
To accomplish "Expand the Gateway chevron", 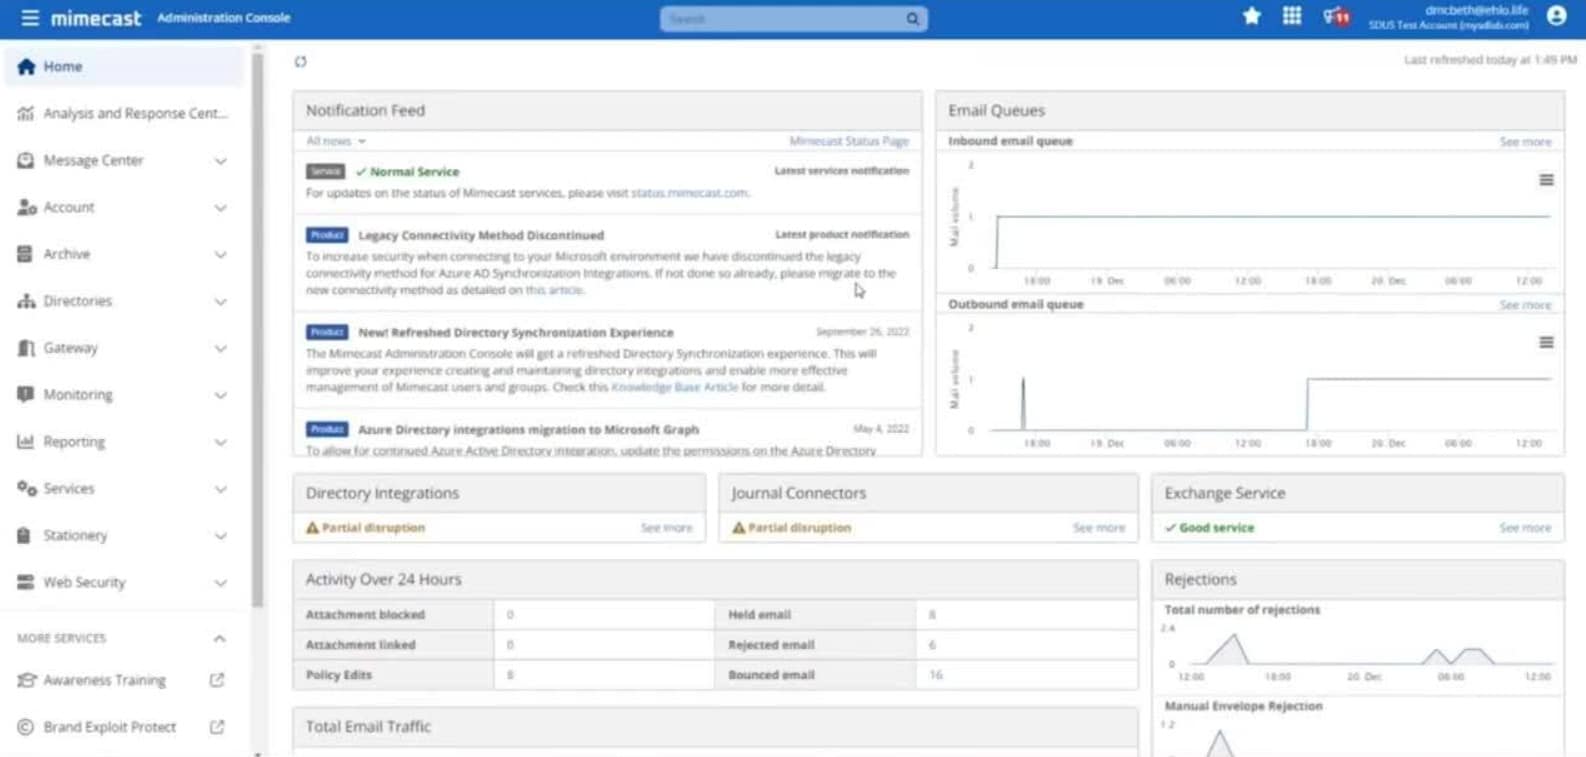I will pyautogui.click(x=220, y=349).
